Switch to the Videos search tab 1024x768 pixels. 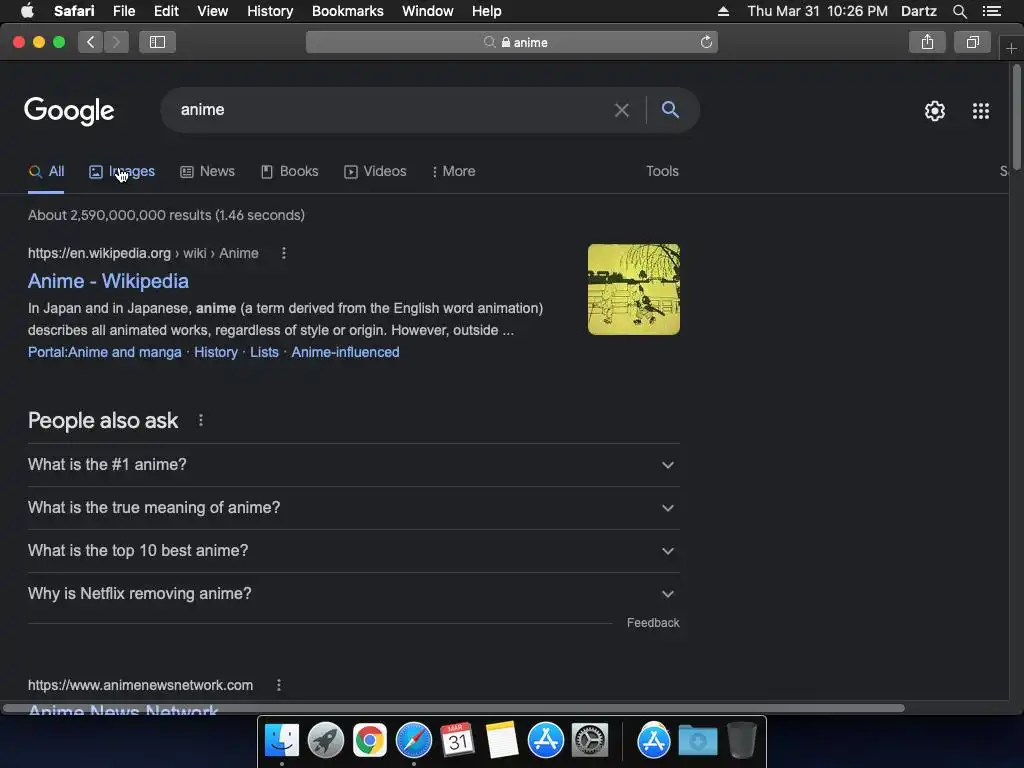(x=376, y=171)
